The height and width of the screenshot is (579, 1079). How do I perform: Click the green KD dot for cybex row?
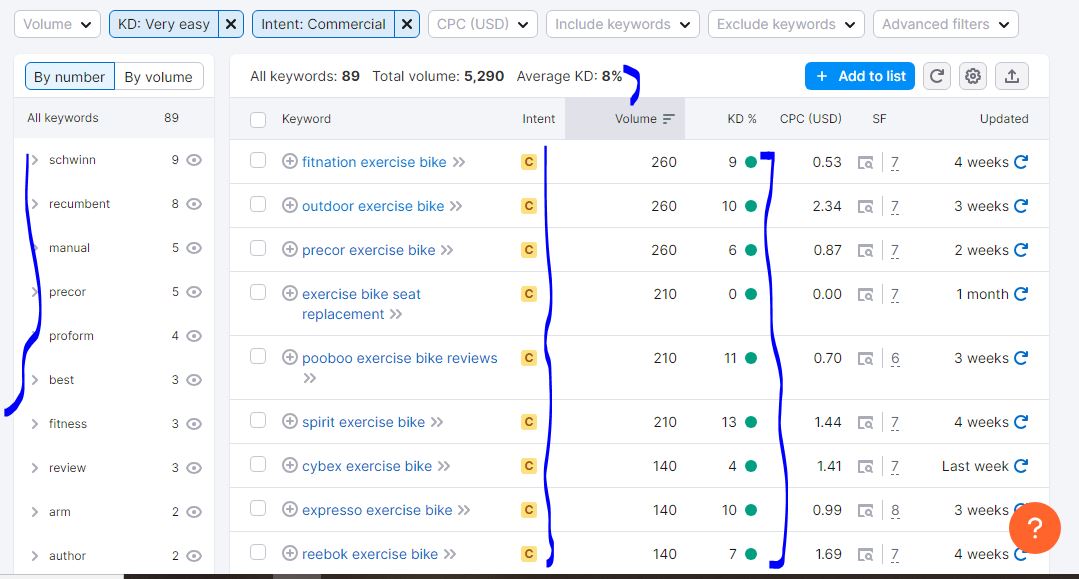pos(751,466)
